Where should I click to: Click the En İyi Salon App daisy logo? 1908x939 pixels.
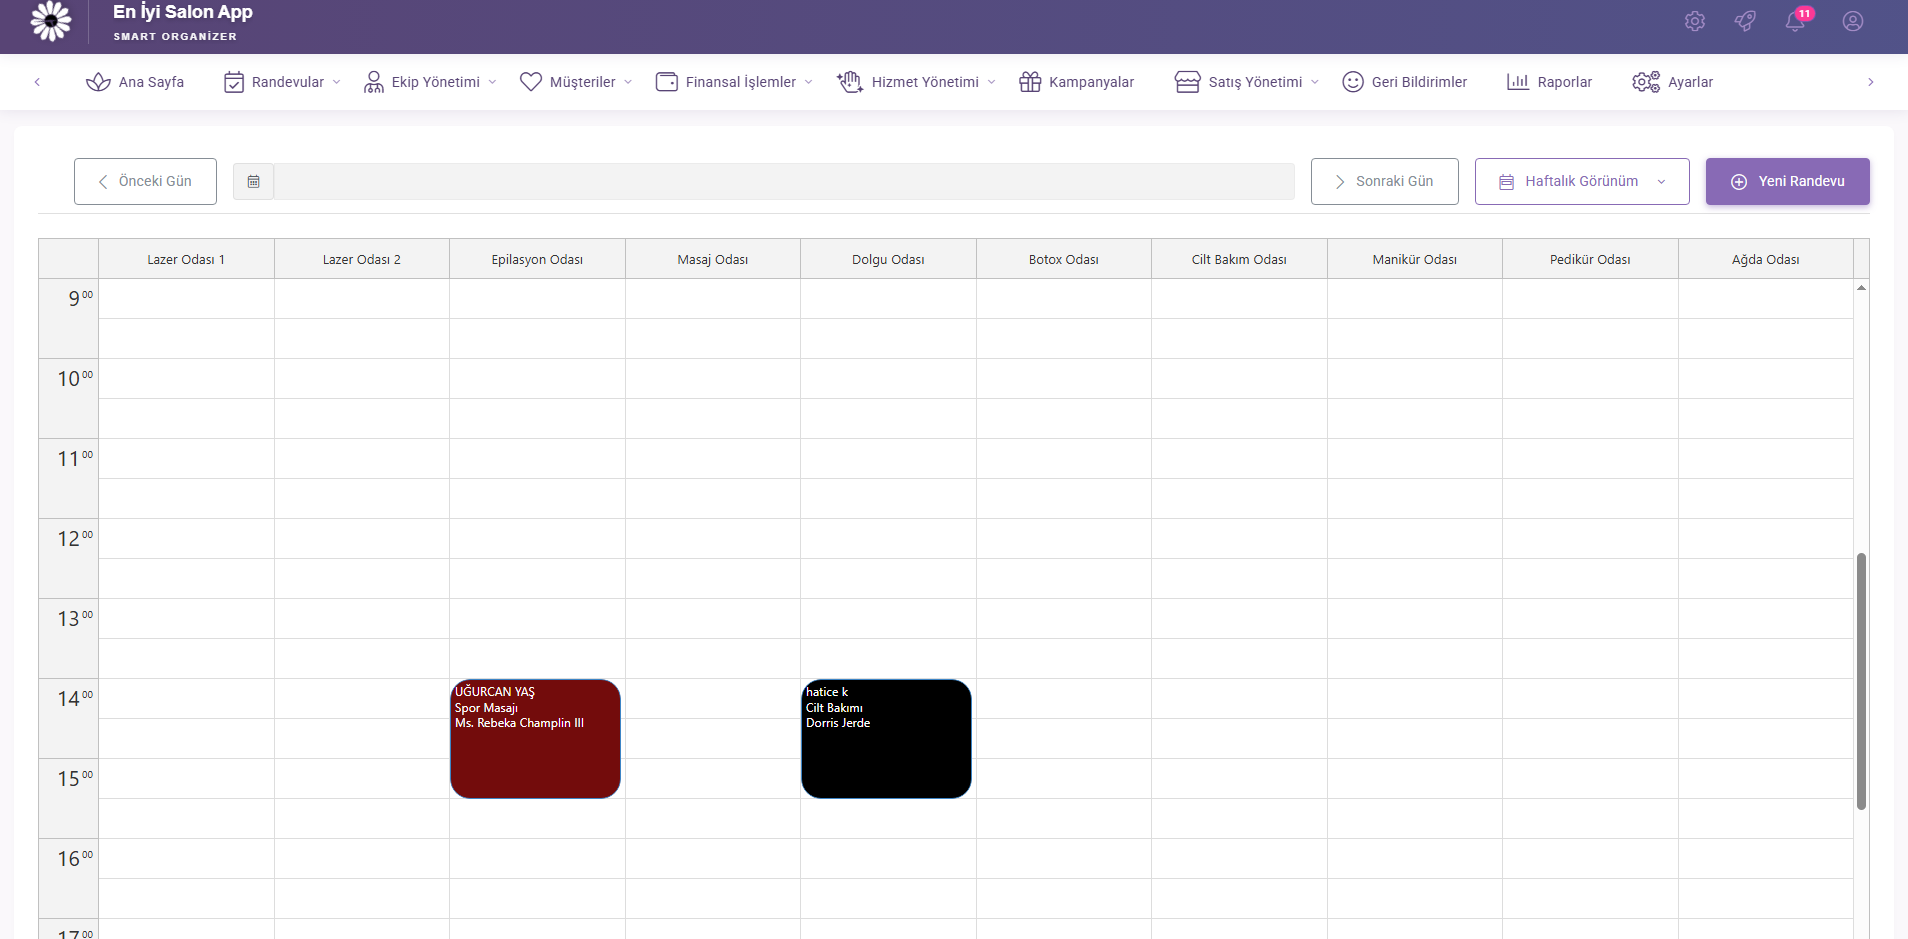pos(51,21)
